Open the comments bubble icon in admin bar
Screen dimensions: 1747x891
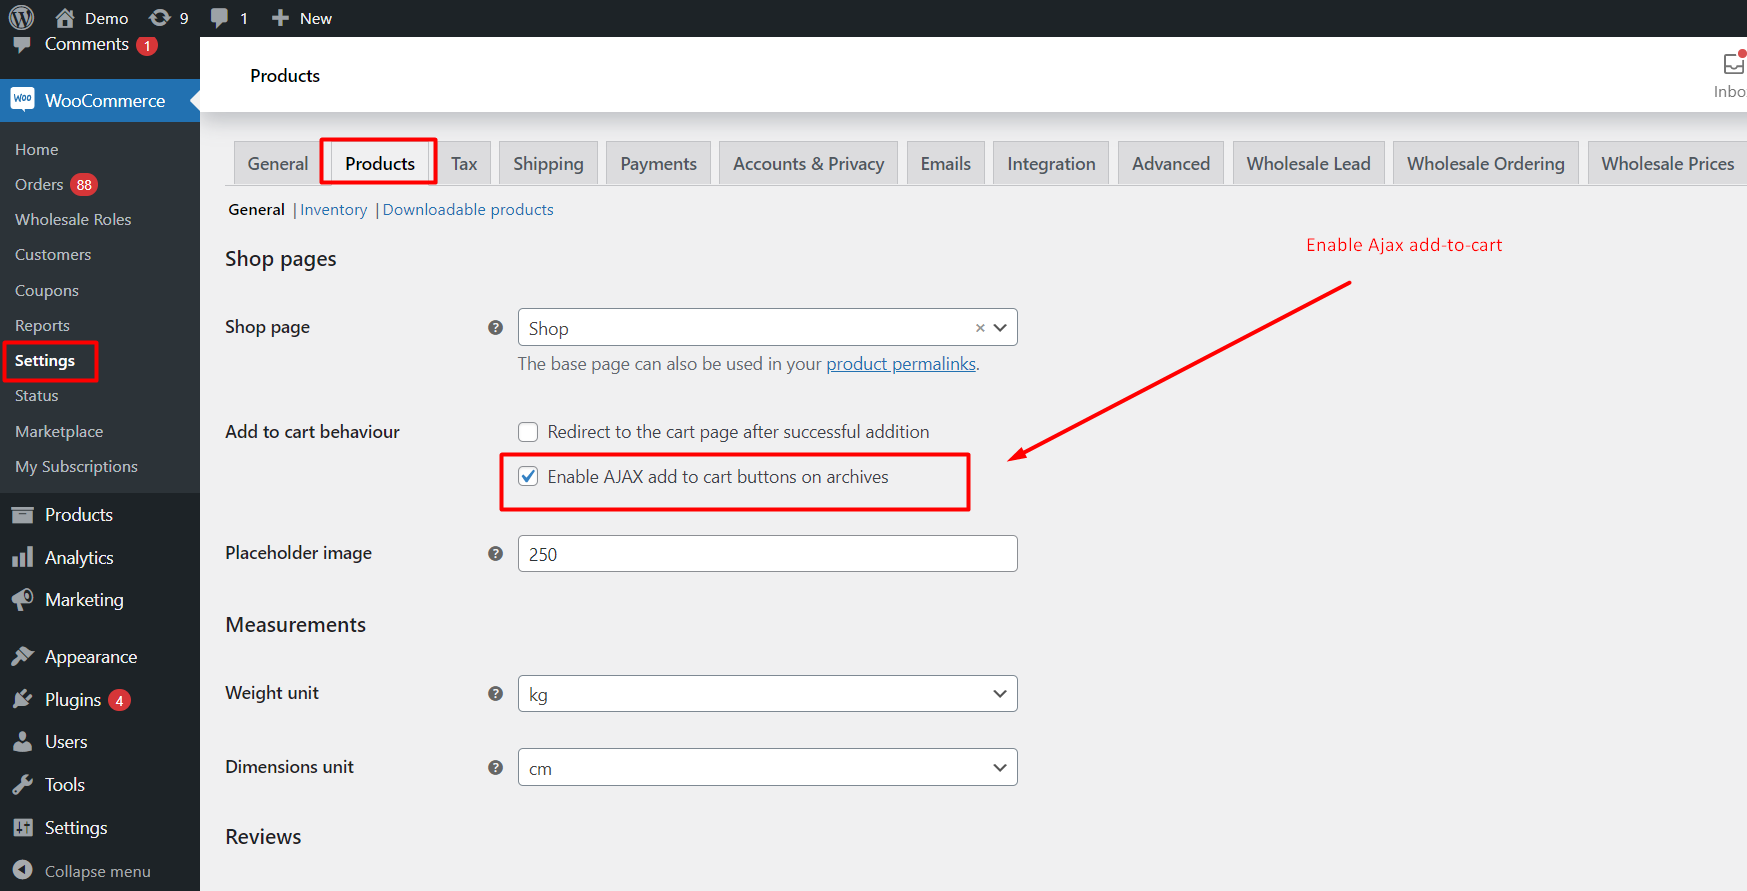click(220, 18)
